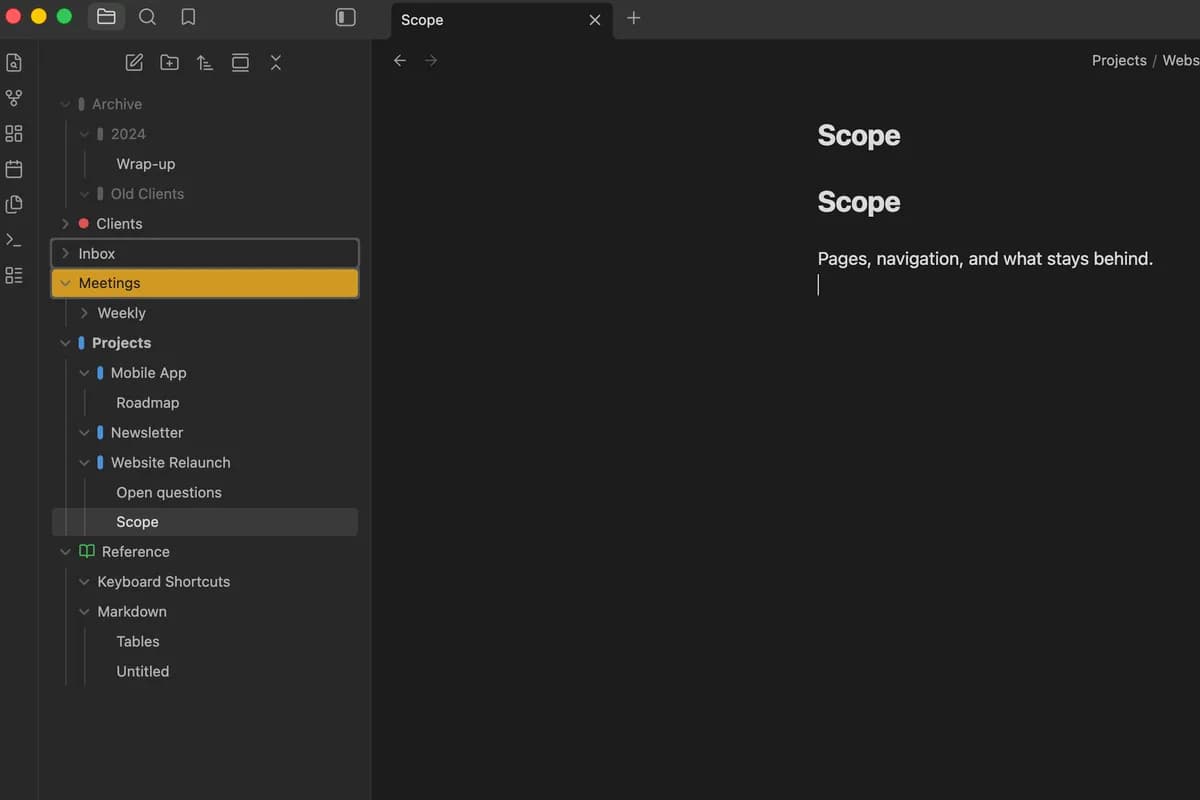Select the Website Relaunch folder label

(171, 463)
